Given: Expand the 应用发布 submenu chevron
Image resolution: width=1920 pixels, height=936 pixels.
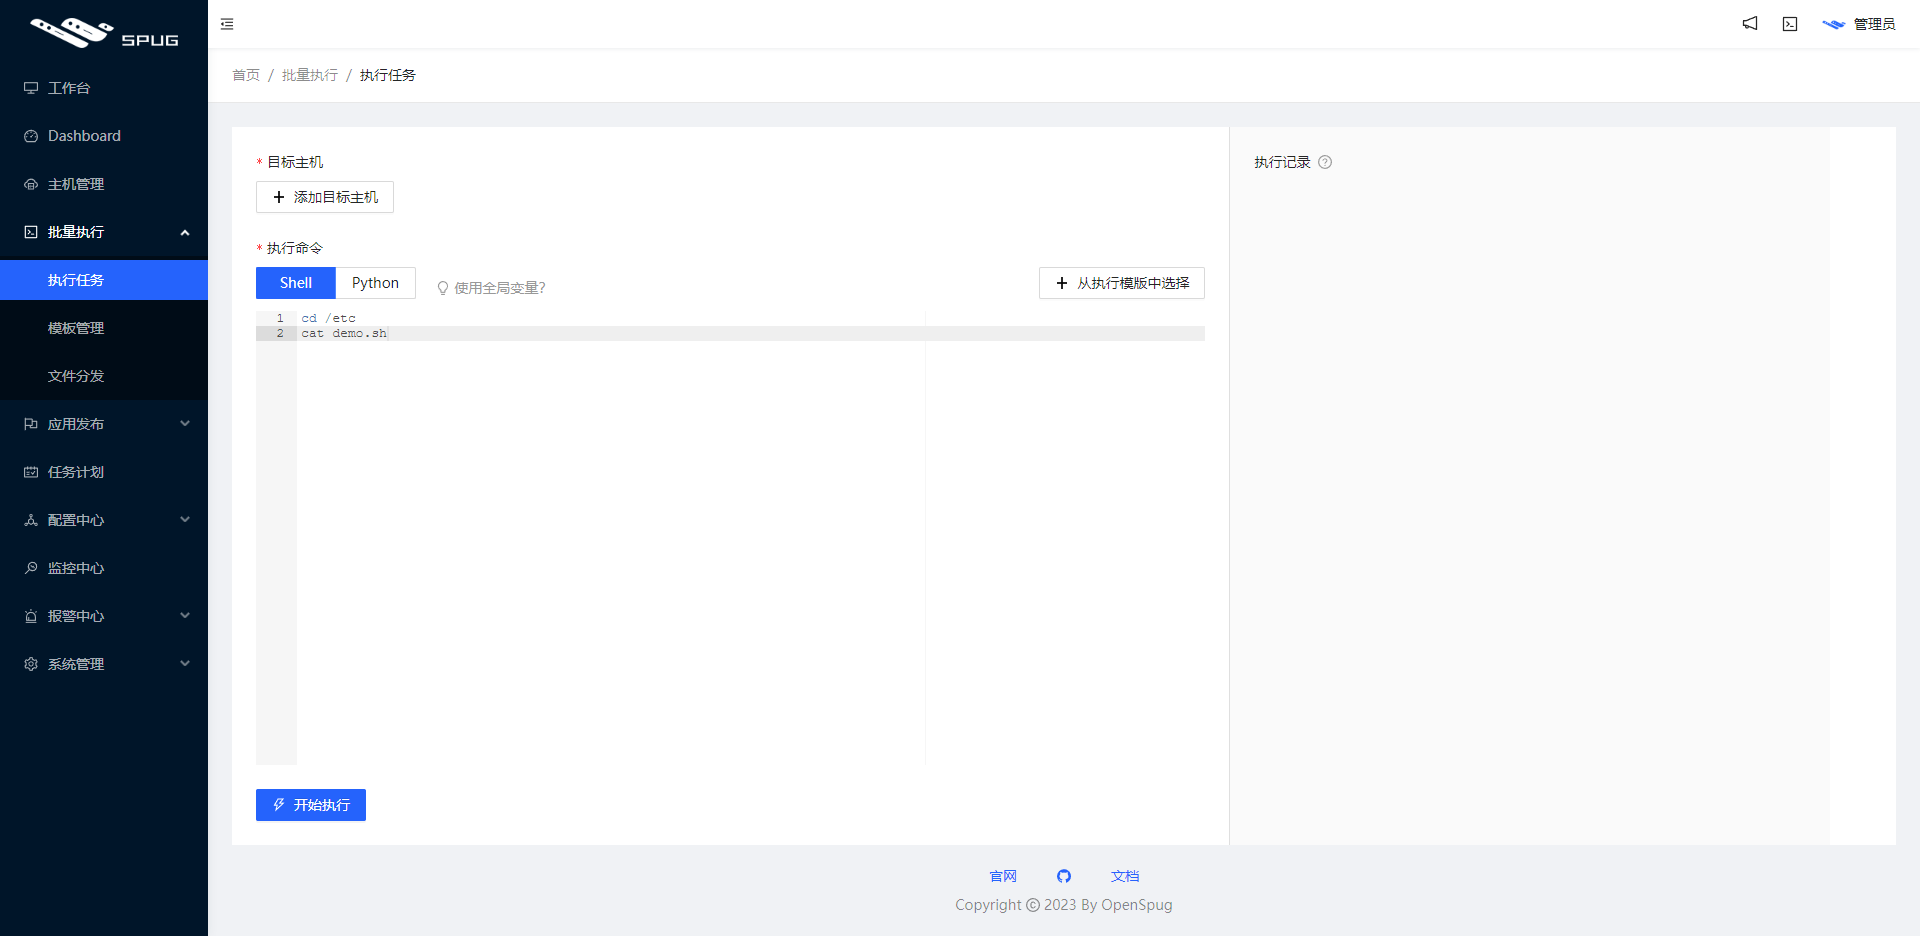Looking at the screenshot, I should (185, 424).
